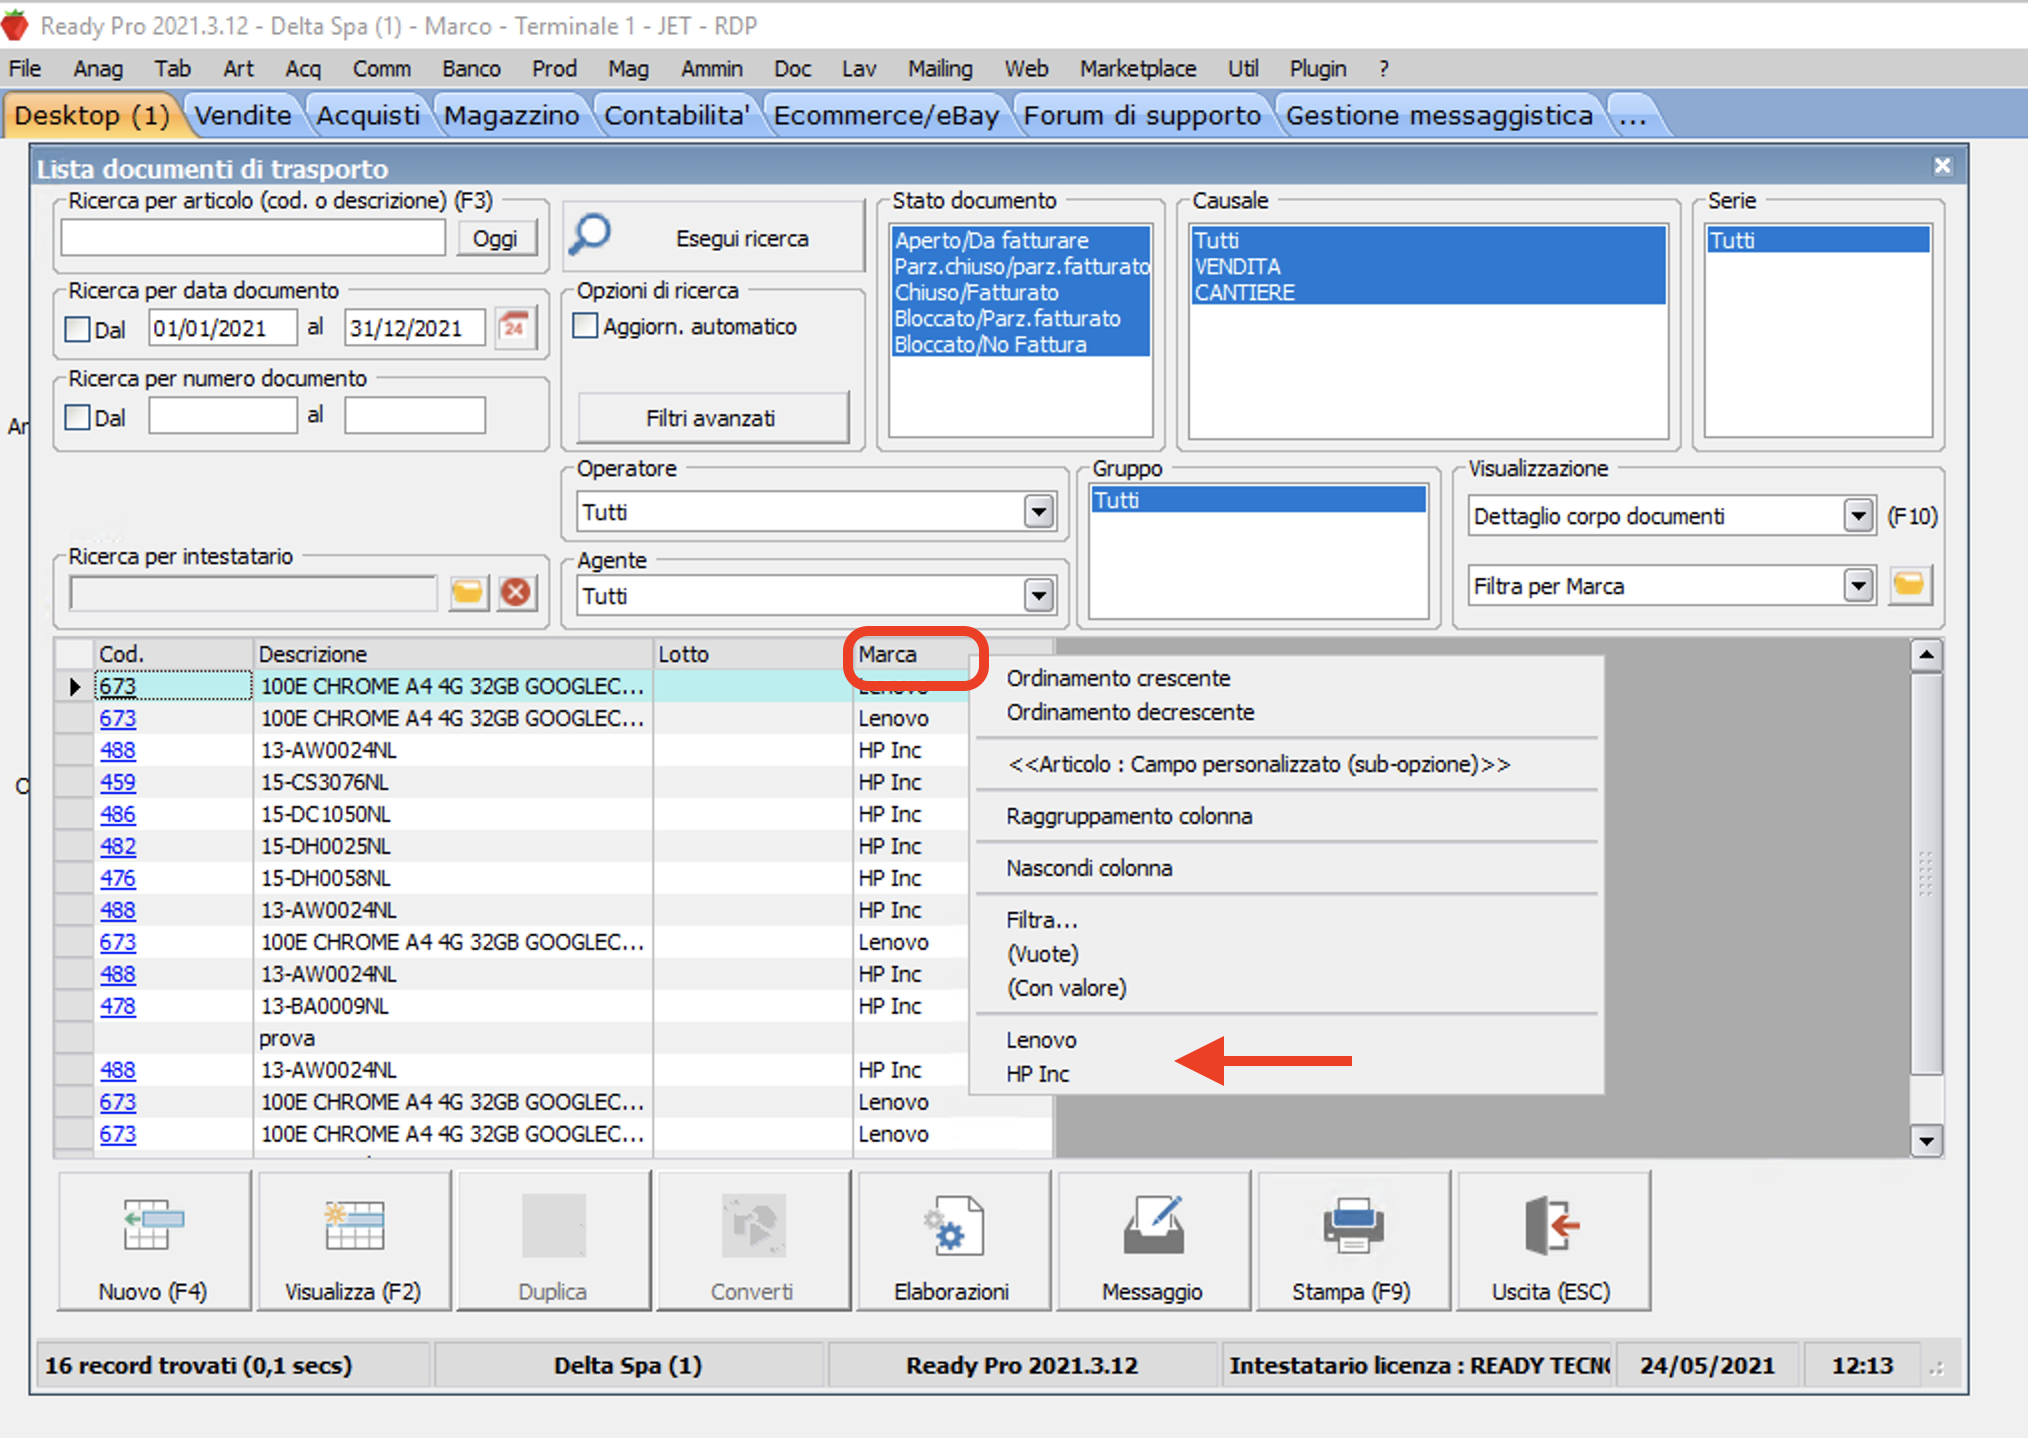This screenshot has height=1438, width=2028.
Task: Open the File menu
Action: click(25, 68)
